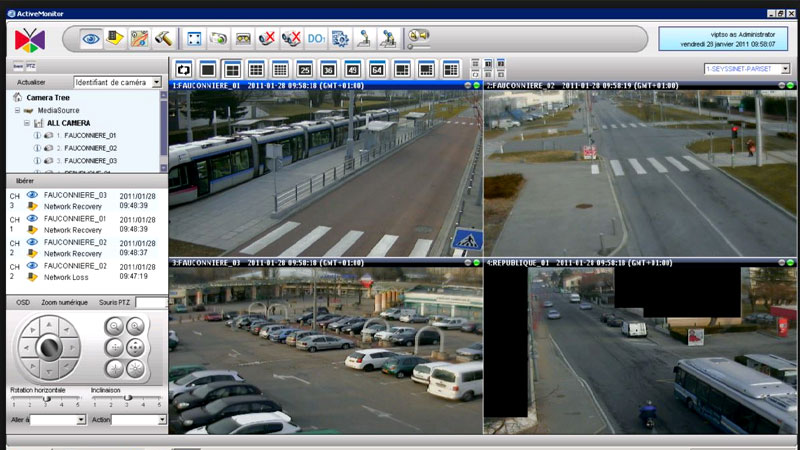Click the Actualiser button
Image resolution: width=800 pixels, height=450 pixels.
pos(31,82)
